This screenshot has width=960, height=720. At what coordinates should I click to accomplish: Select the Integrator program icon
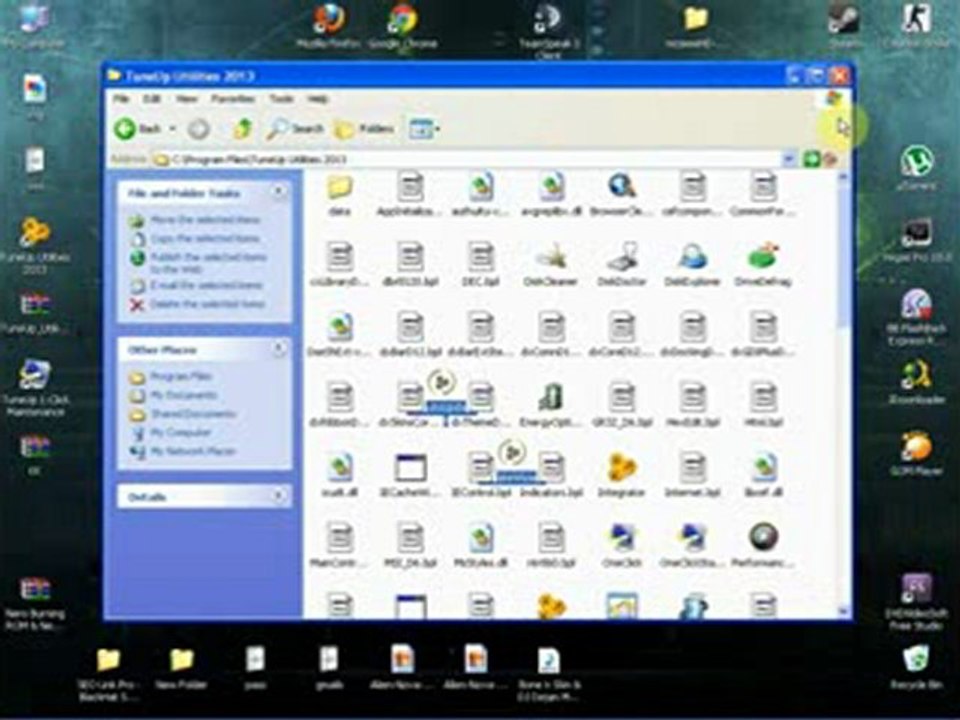(622, 468)
